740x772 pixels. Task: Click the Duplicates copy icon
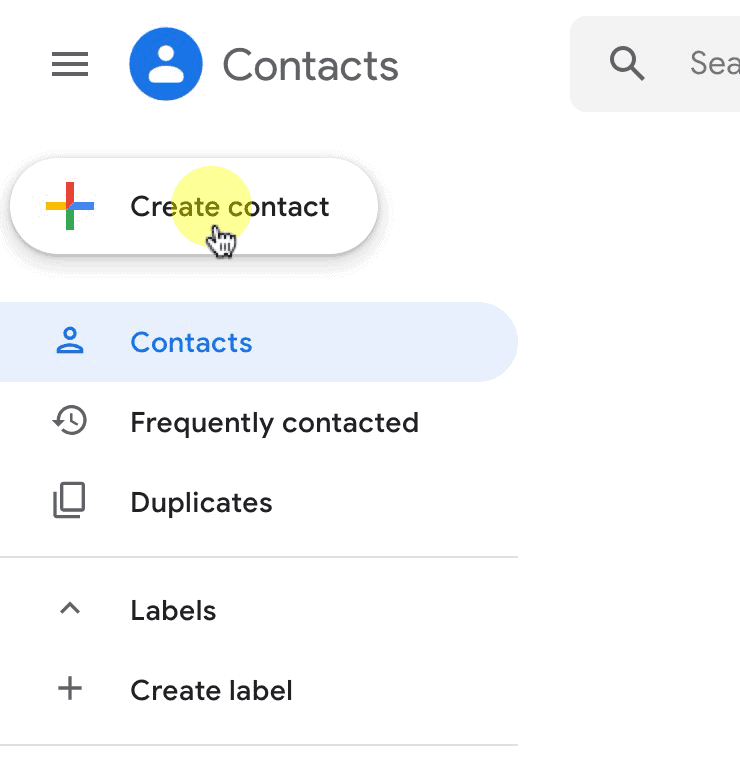(x=69, y=501)
